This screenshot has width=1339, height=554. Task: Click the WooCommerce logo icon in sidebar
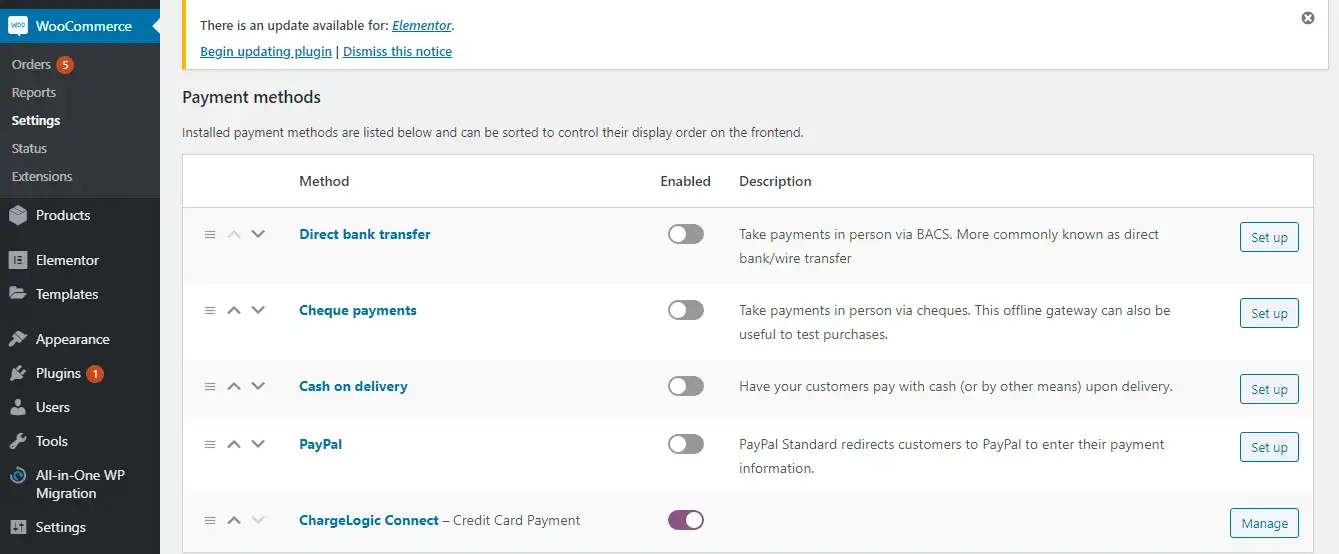[x=17, y=26]
